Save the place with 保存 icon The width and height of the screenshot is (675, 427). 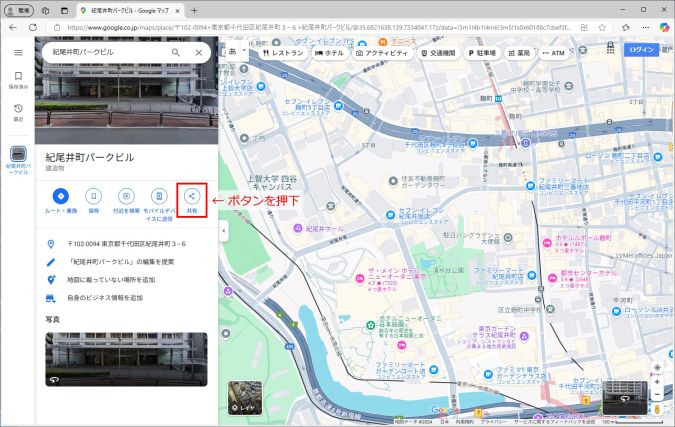click(93, 196)
